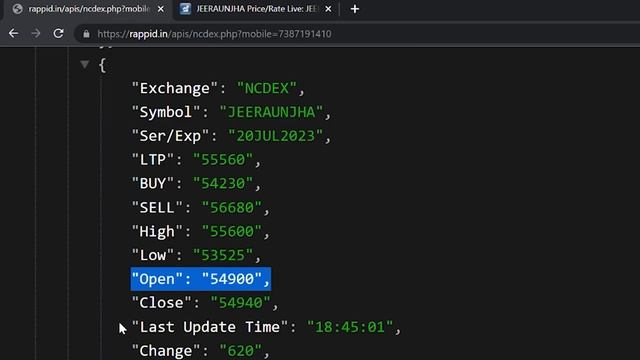Close the JEERAUNJHA Price/Rate Live tab
The image size is (640, 360).
(328, 9)
